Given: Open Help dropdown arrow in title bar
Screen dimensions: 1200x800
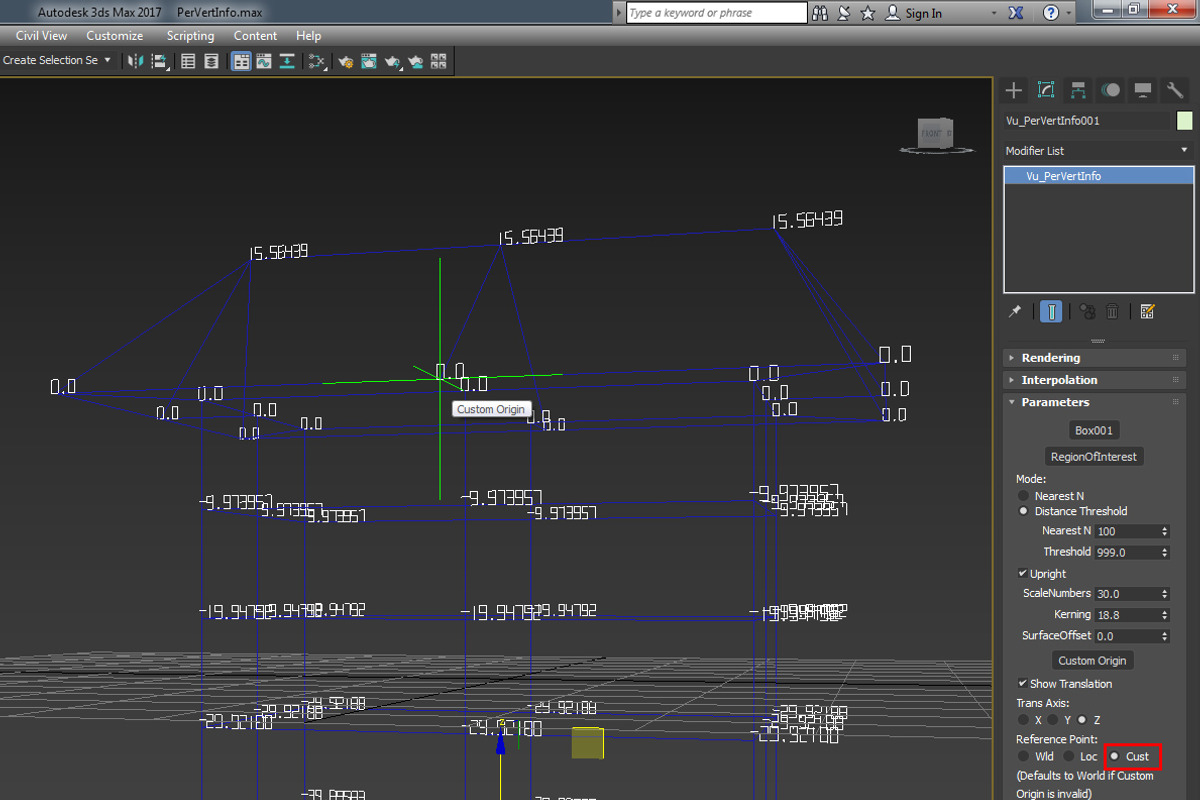Looking at the screenshot, I should coord(1069,13).
